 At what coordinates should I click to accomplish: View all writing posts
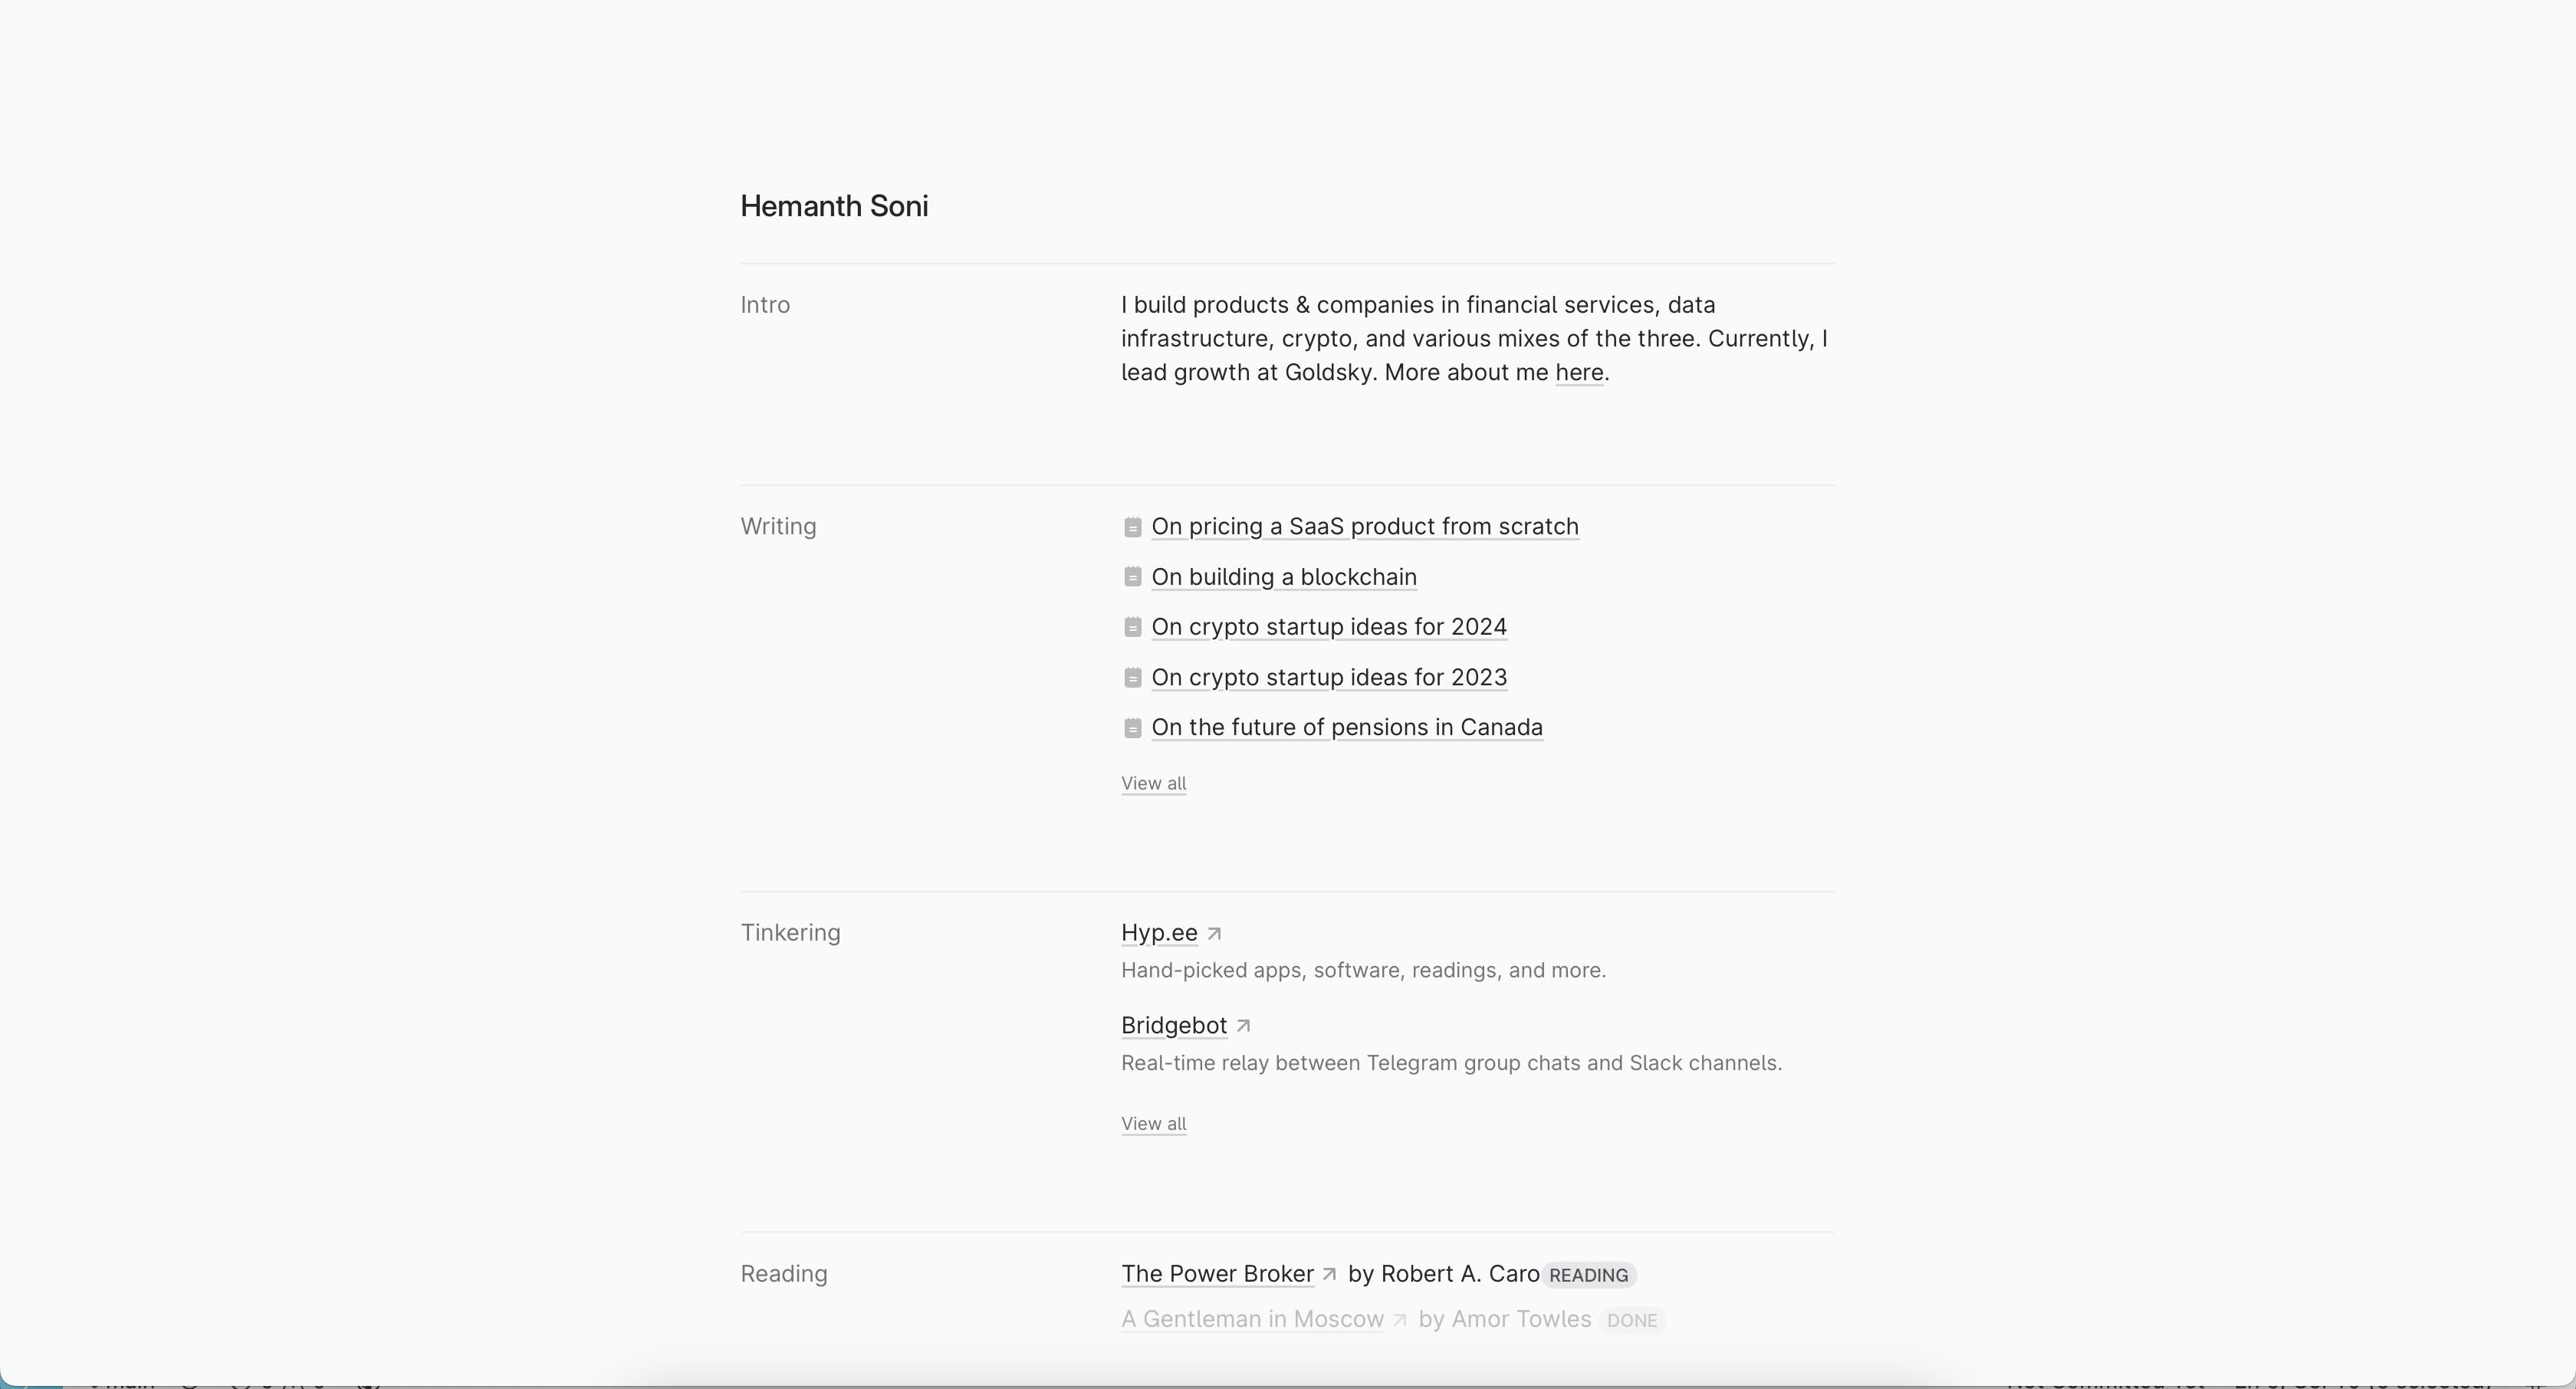pyautogui.click(x=1153, y=784)
